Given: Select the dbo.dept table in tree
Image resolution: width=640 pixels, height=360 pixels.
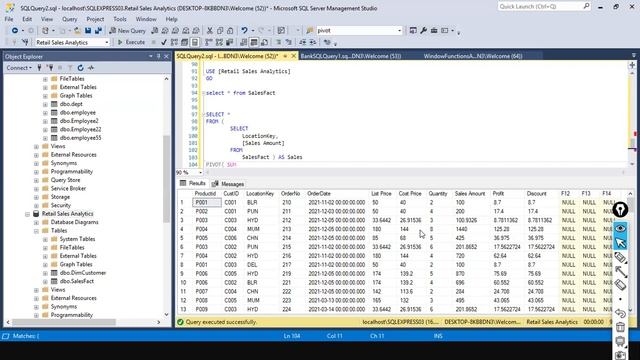Looking at the screenshot, I should click(71, 104).
